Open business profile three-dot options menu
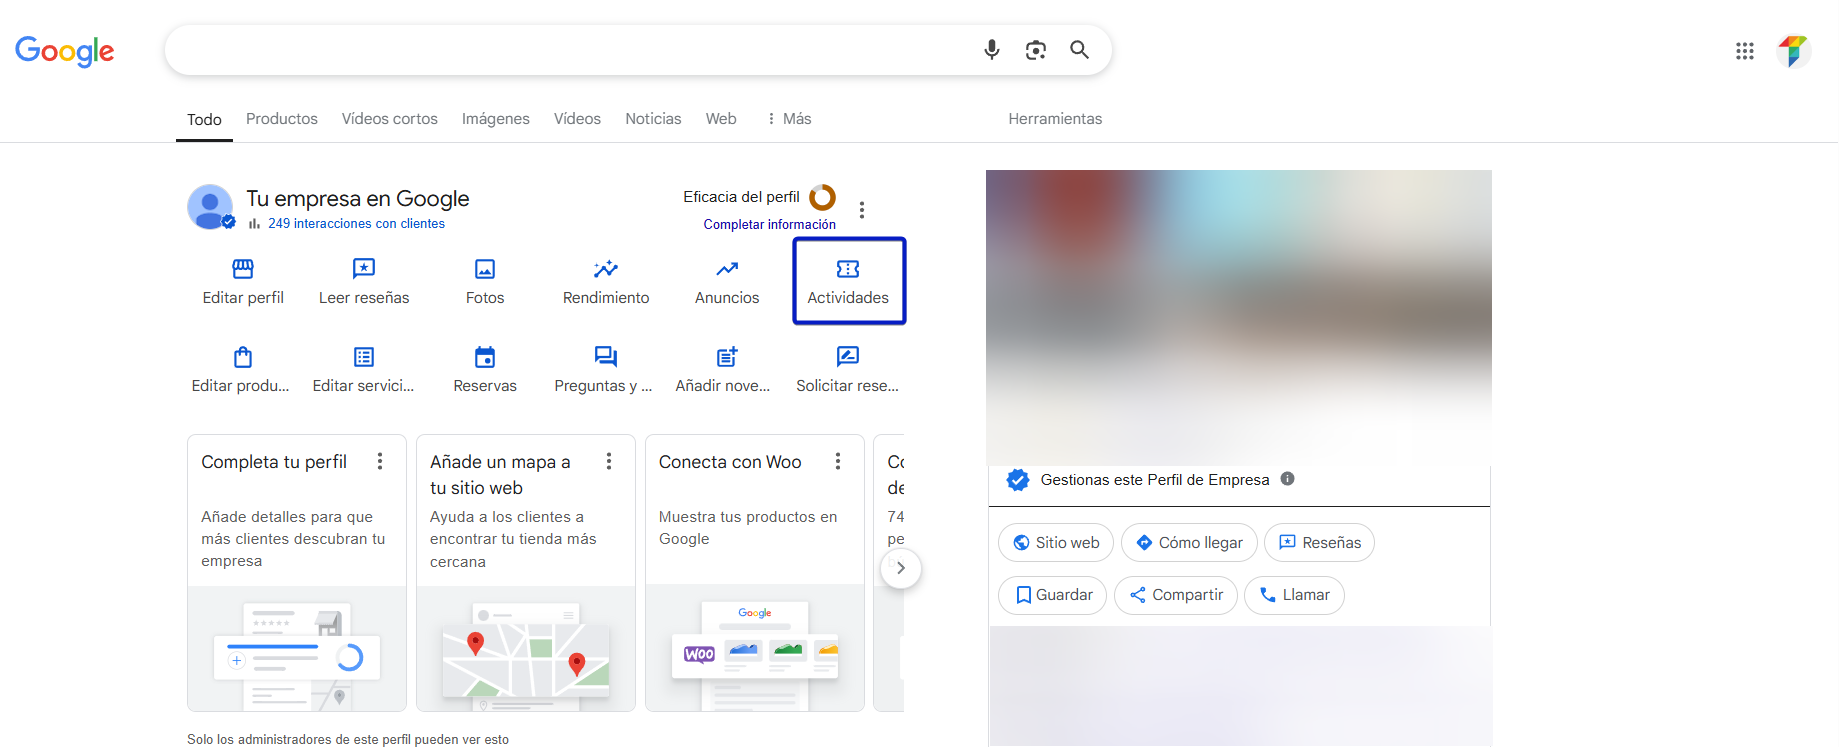1839x747 pixels. click(x=862, y=210)
